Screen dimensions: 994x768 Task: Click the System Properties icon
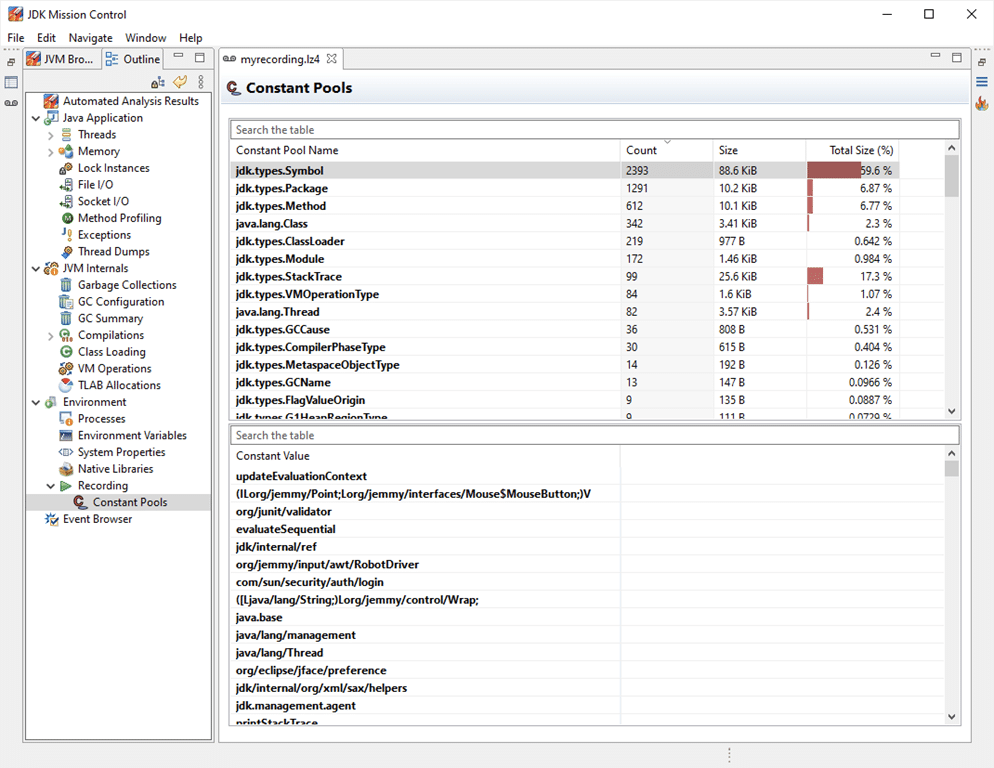pyautogui.click(x=66, y=452)
